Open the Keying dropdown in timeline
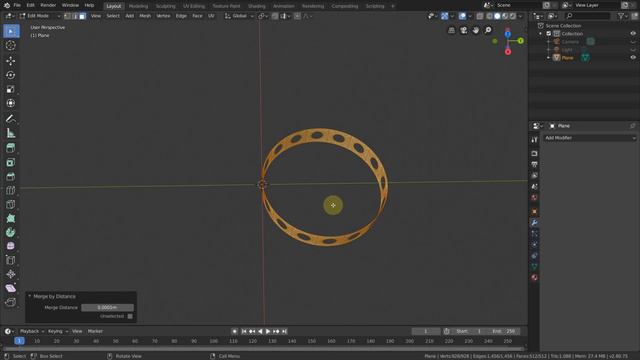Image resolution: width=640 pixels, height=360 pixels. [58, 331]
